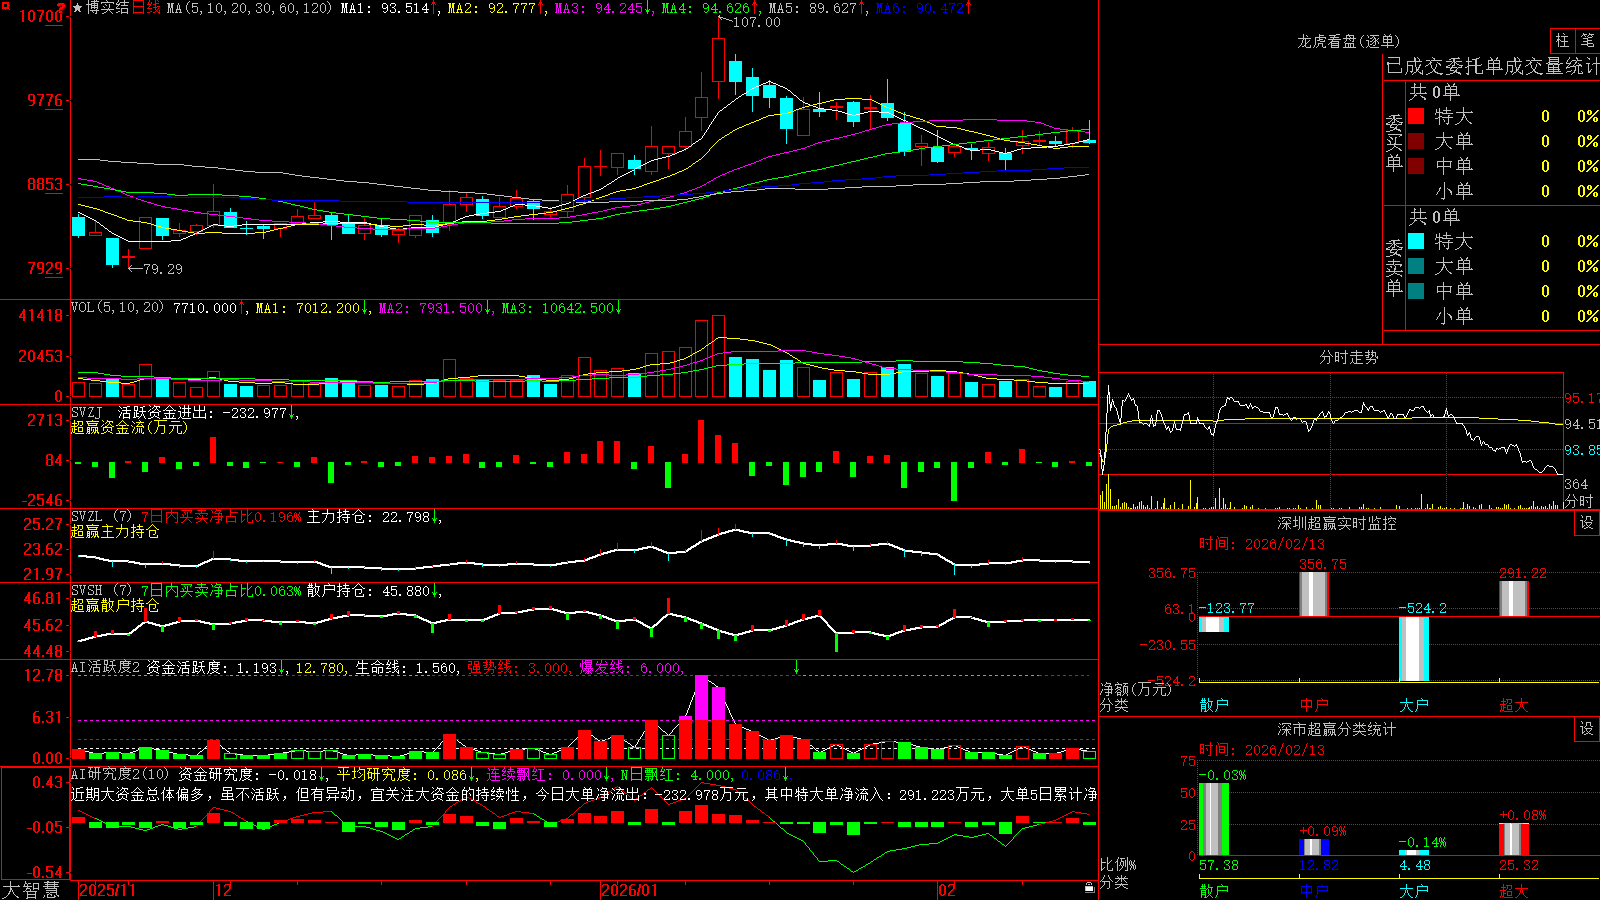Click the 散户 57.38 bar in 分类统计

pyautogui.click(x=1213, y=820)
